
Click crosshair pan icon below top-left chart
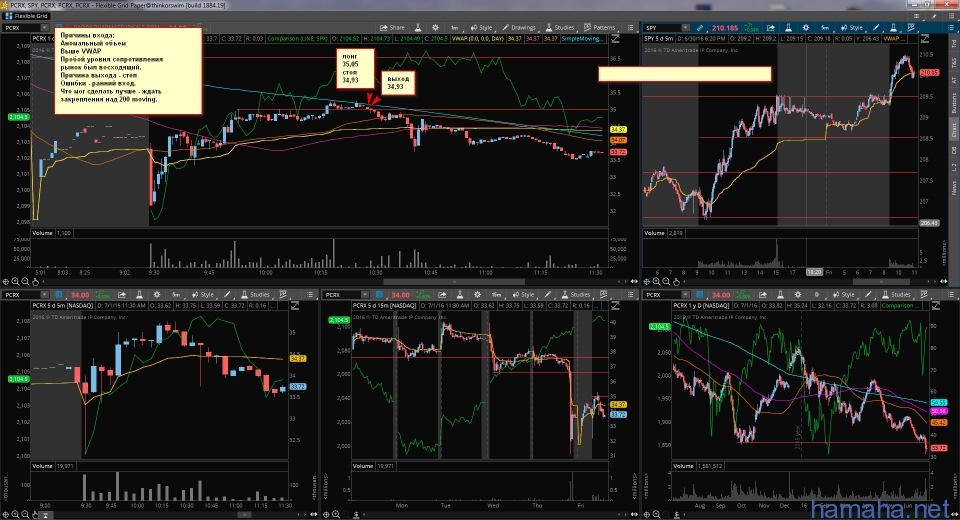click(6, 282)
